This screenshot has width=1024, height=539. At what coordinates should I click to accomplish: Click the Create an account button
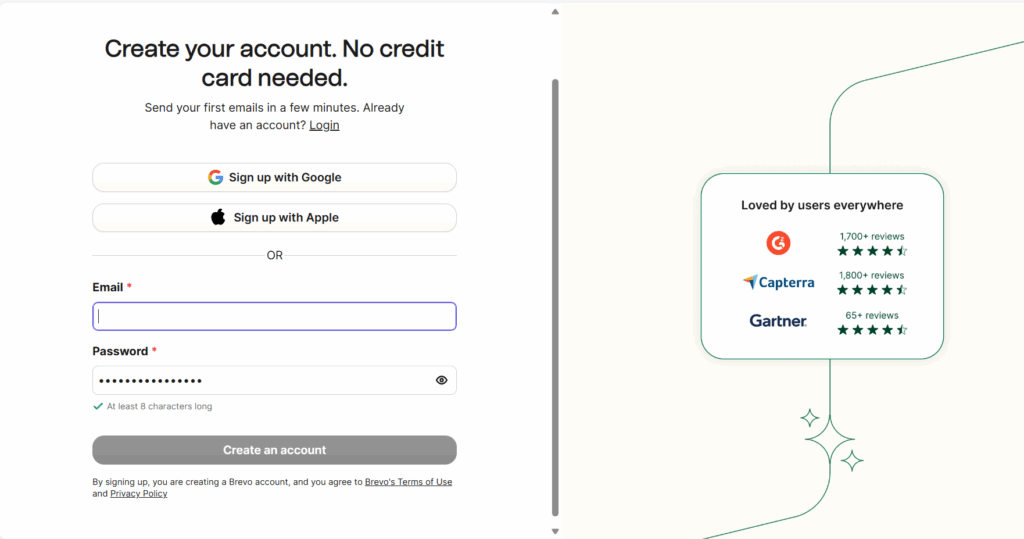pos(274,450)
